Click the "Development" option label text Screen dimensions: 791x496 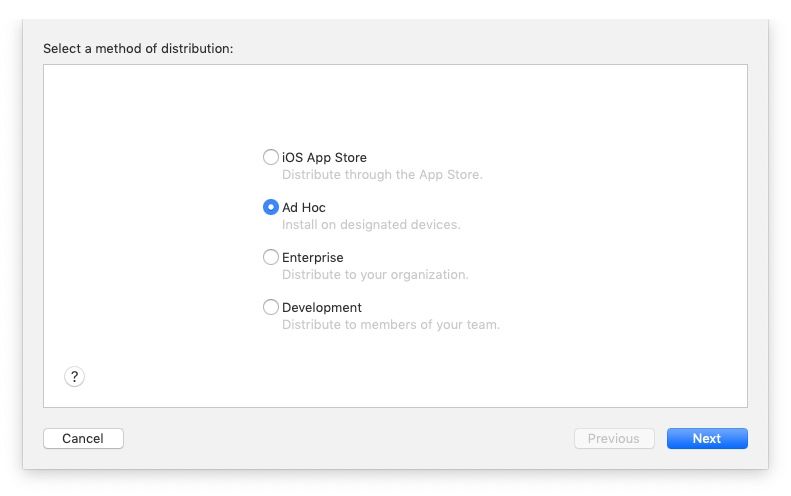(322, 307)
